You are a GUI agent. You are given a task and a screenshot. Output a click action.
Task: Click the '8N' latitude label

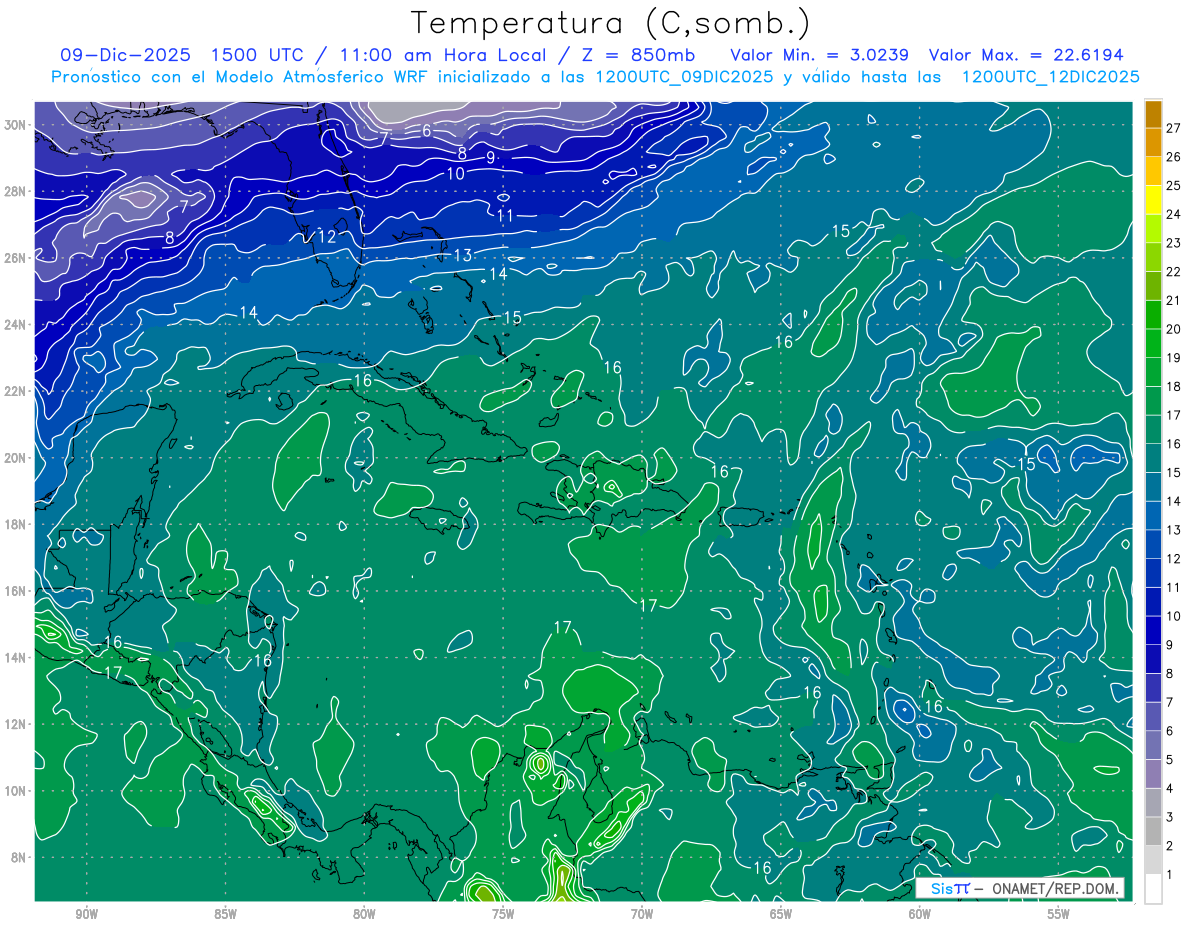[x=20, y=857]
